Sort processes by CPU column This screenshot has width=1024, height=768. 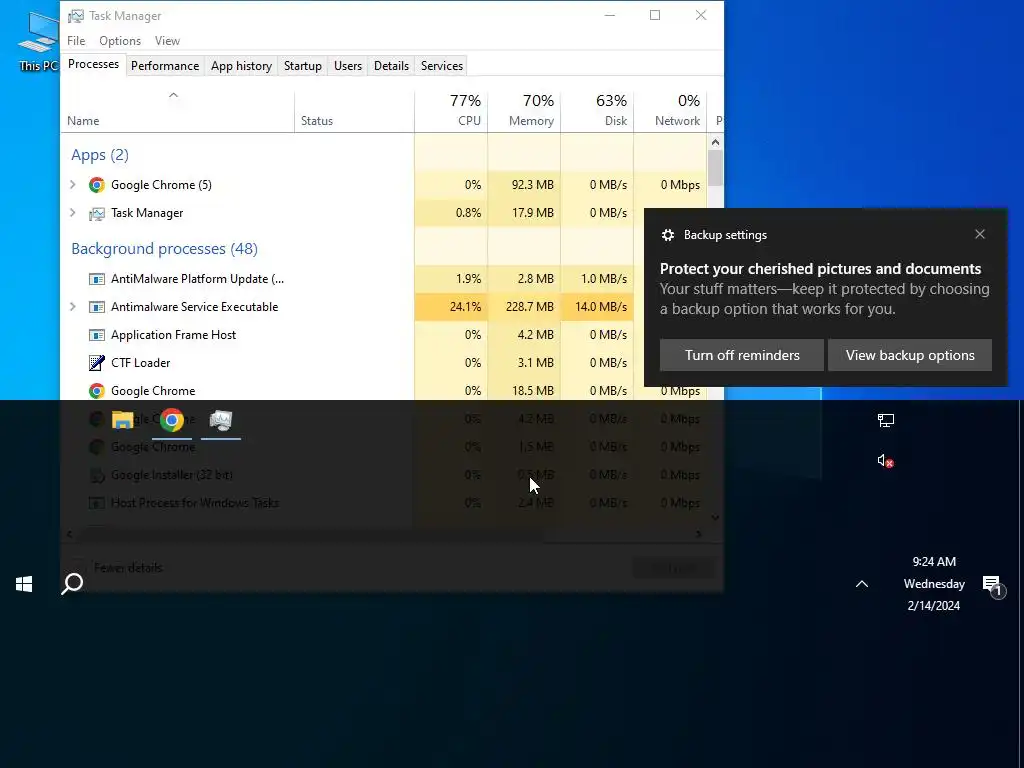(451, 112)
